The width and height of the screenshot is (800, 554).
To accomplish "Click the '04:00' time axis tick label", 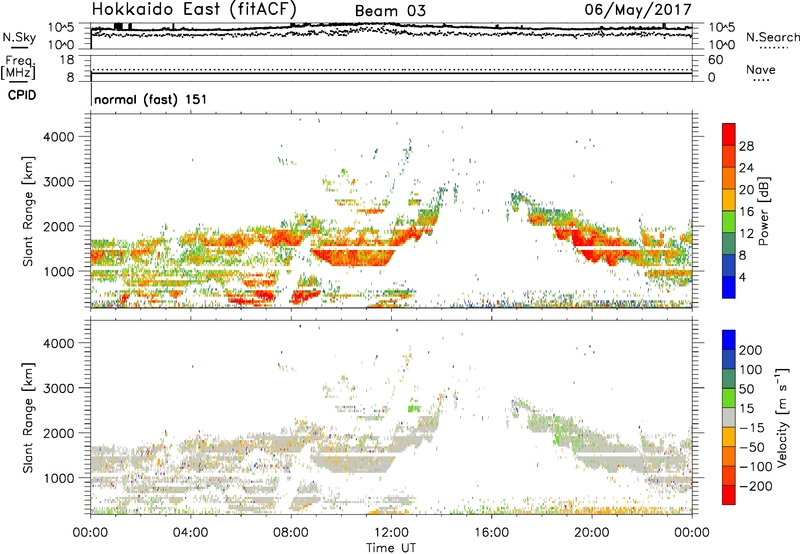I will click(x=191, y=533).
